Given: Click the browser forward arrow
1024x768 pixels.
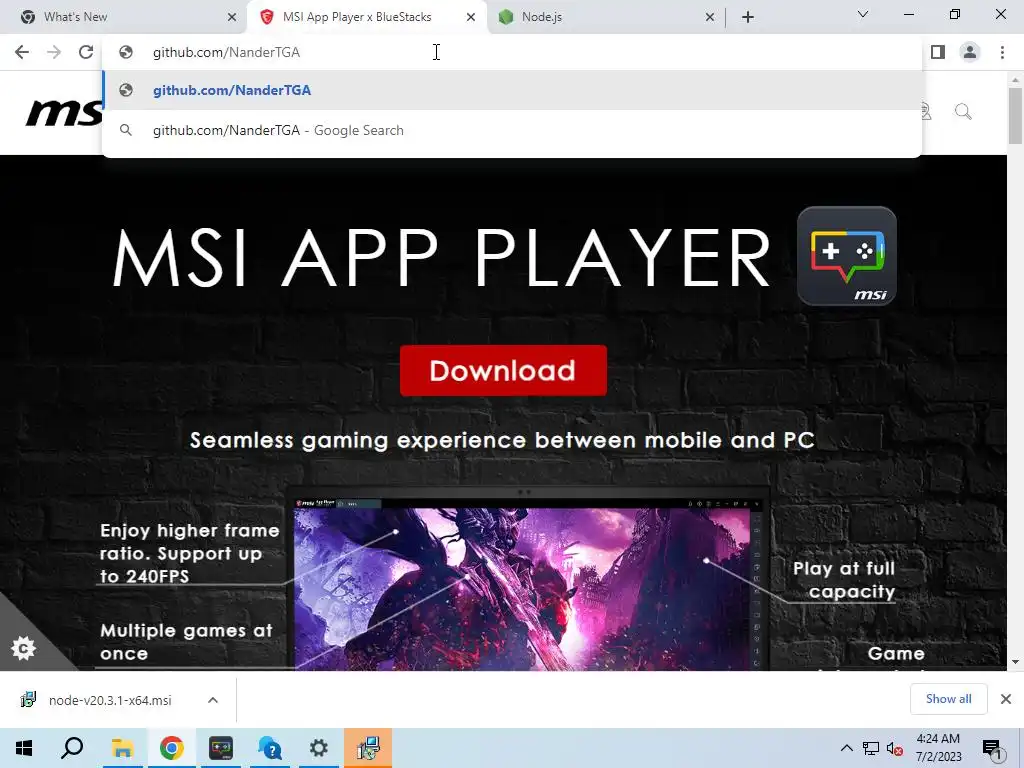Looking at the screenshot, I should point(54,52).
